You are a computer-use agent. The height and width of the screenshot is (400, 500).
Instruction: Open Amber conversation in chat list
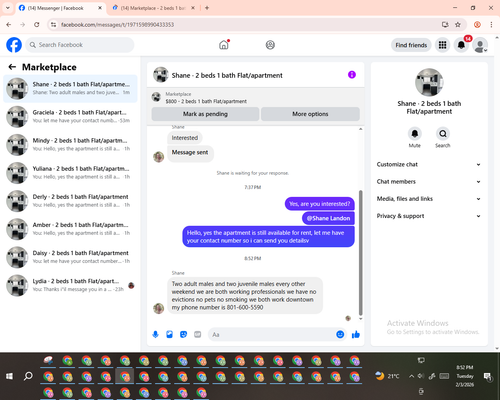point(70,229)
